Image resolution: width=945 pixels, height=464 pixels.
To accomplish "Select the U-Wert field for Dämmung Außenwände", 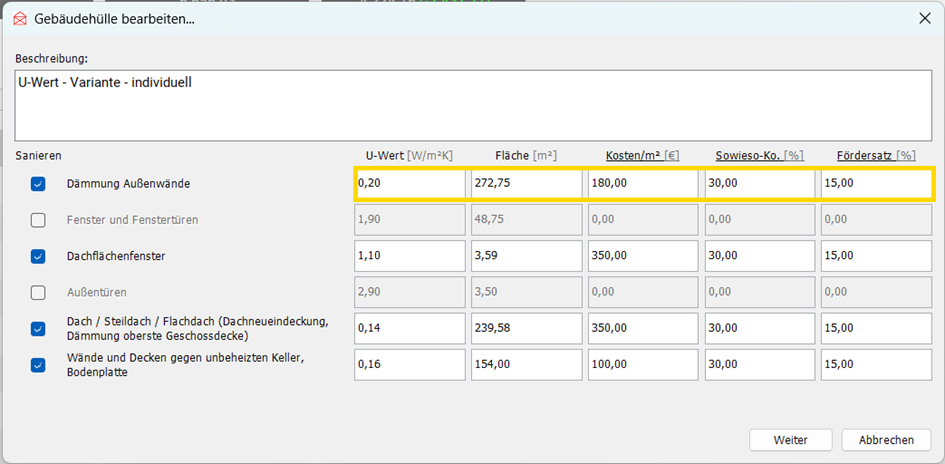I will point(409,184).
